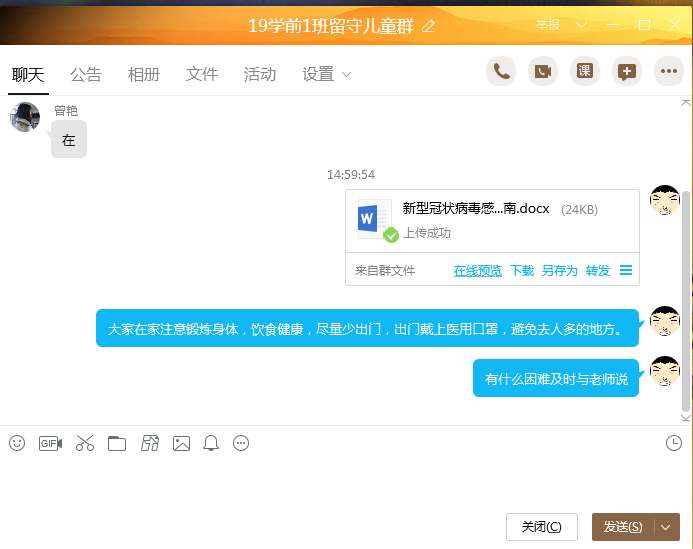
Task: Click own avatar beside 有什么困难 message
Action: pos(665,371)
